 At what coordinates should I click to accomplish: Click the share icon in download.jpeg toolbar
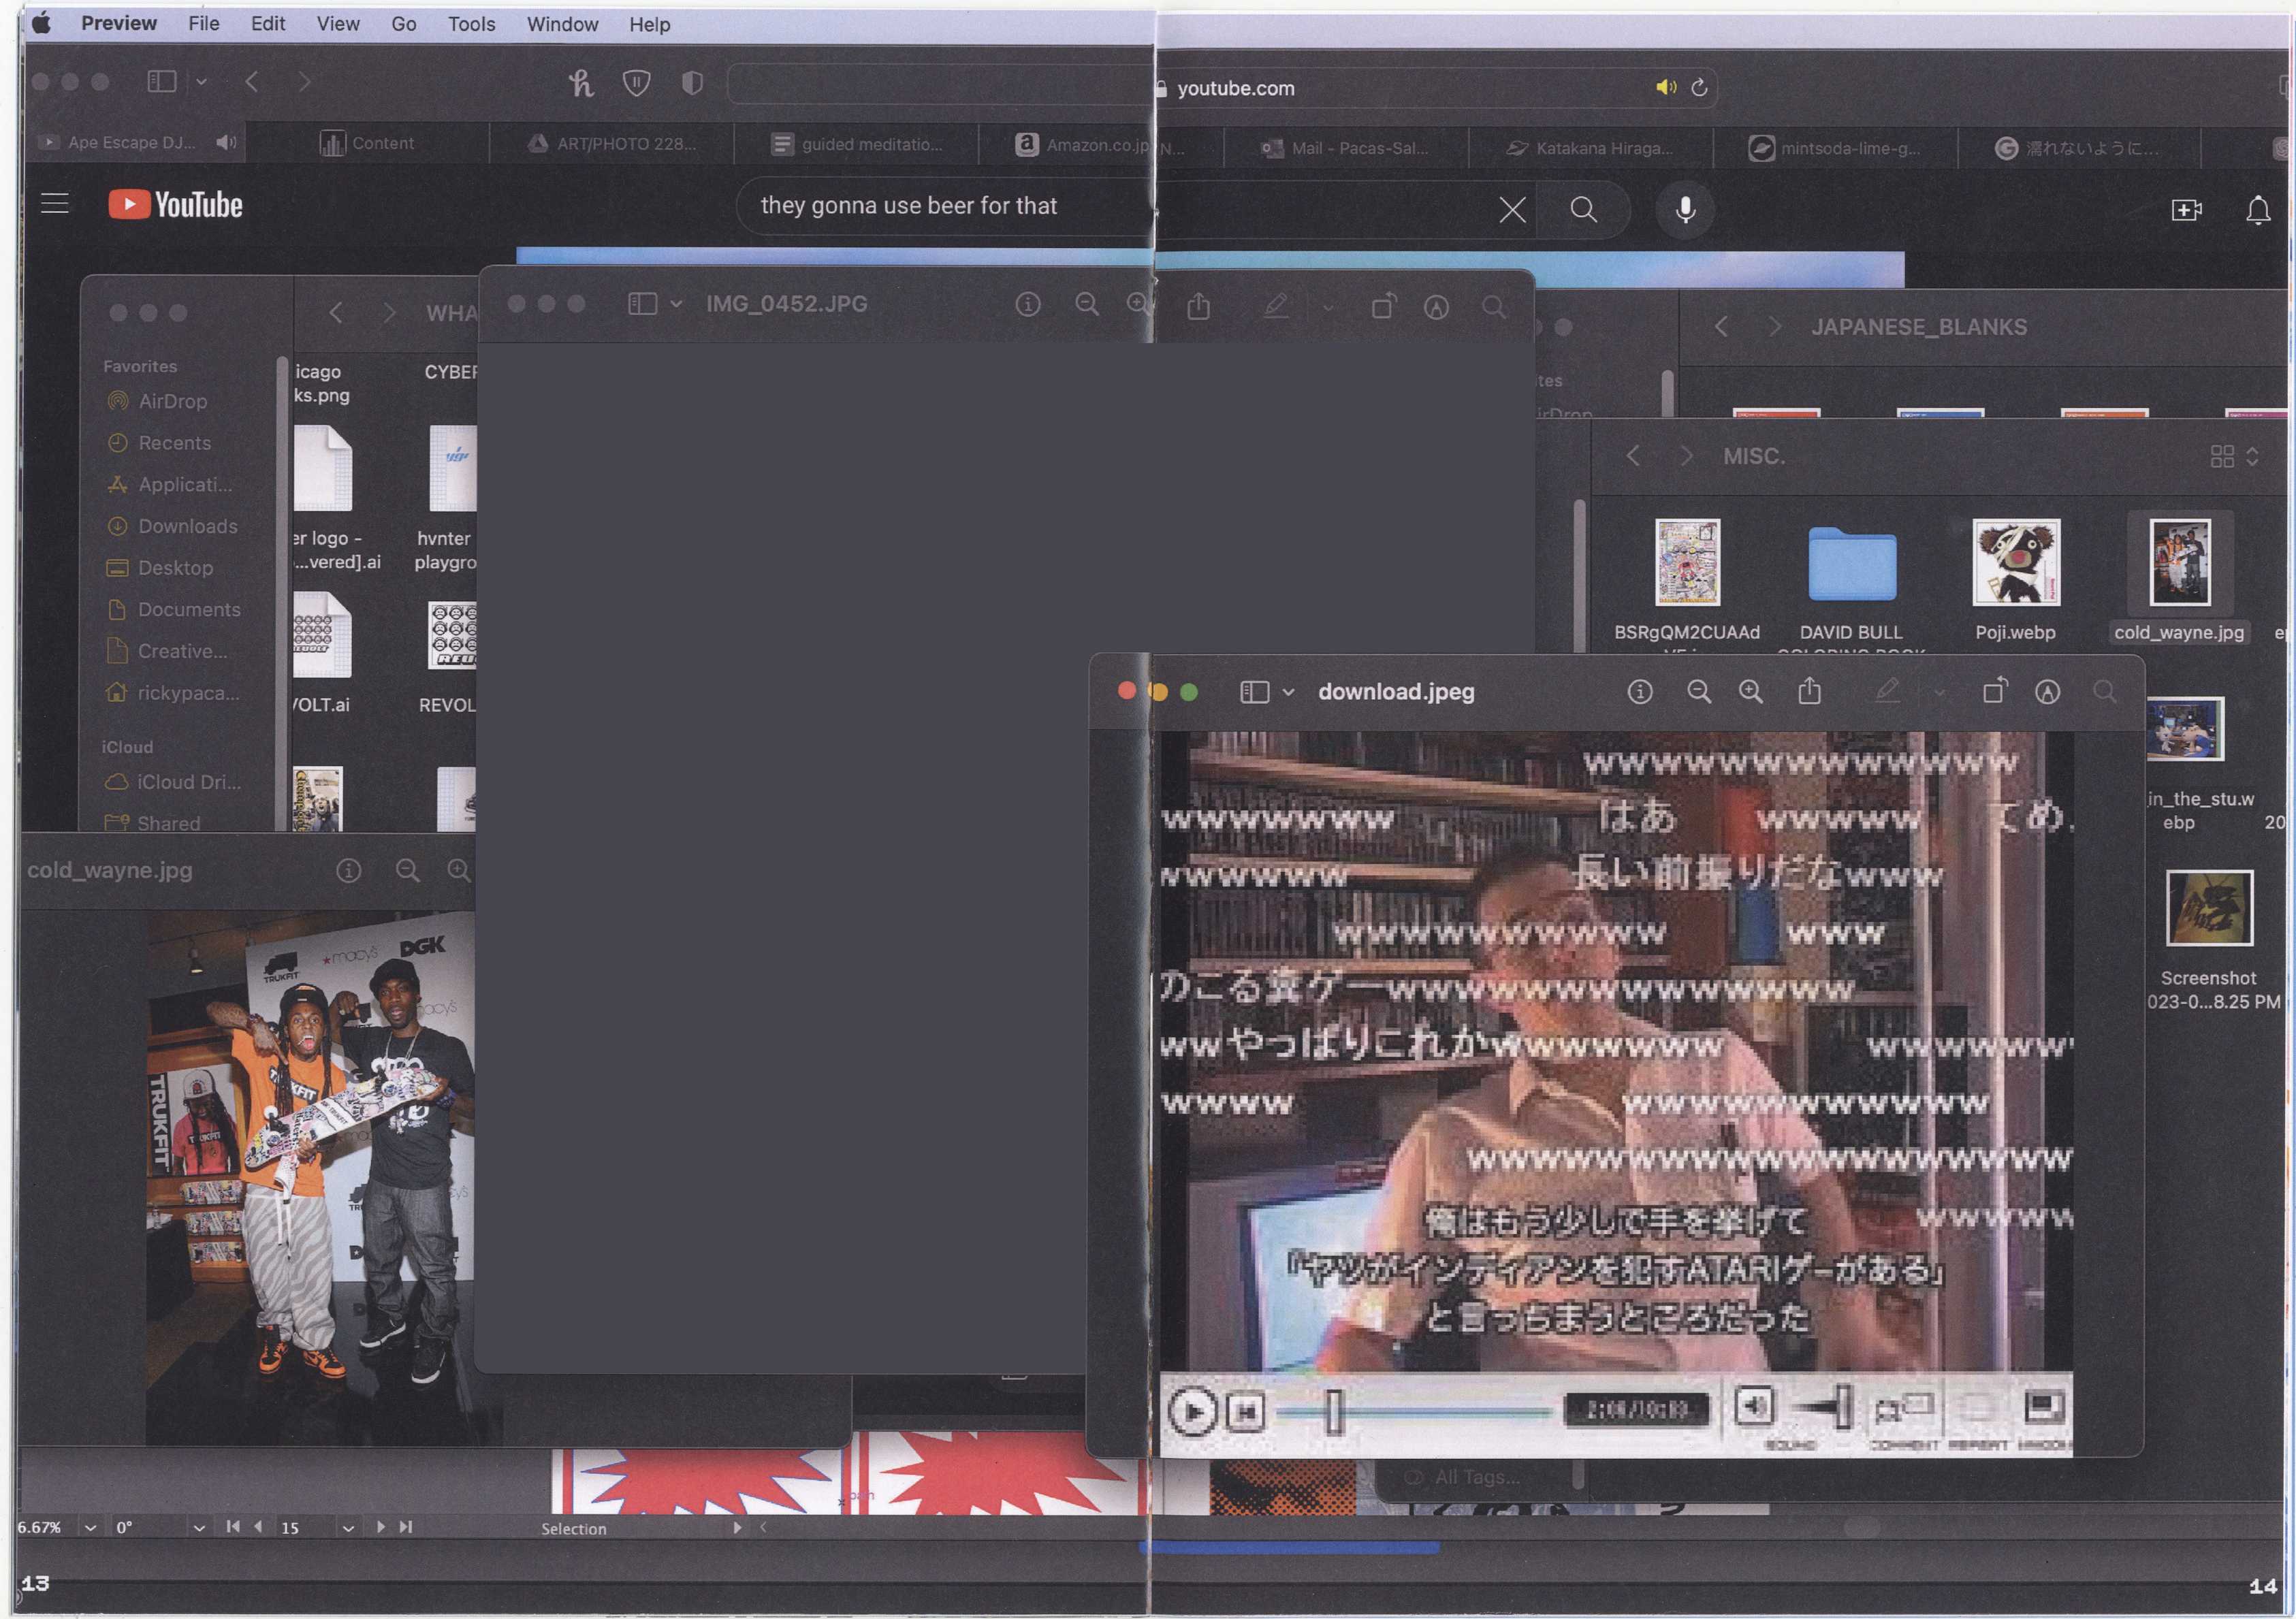(x=1809, y=691)
